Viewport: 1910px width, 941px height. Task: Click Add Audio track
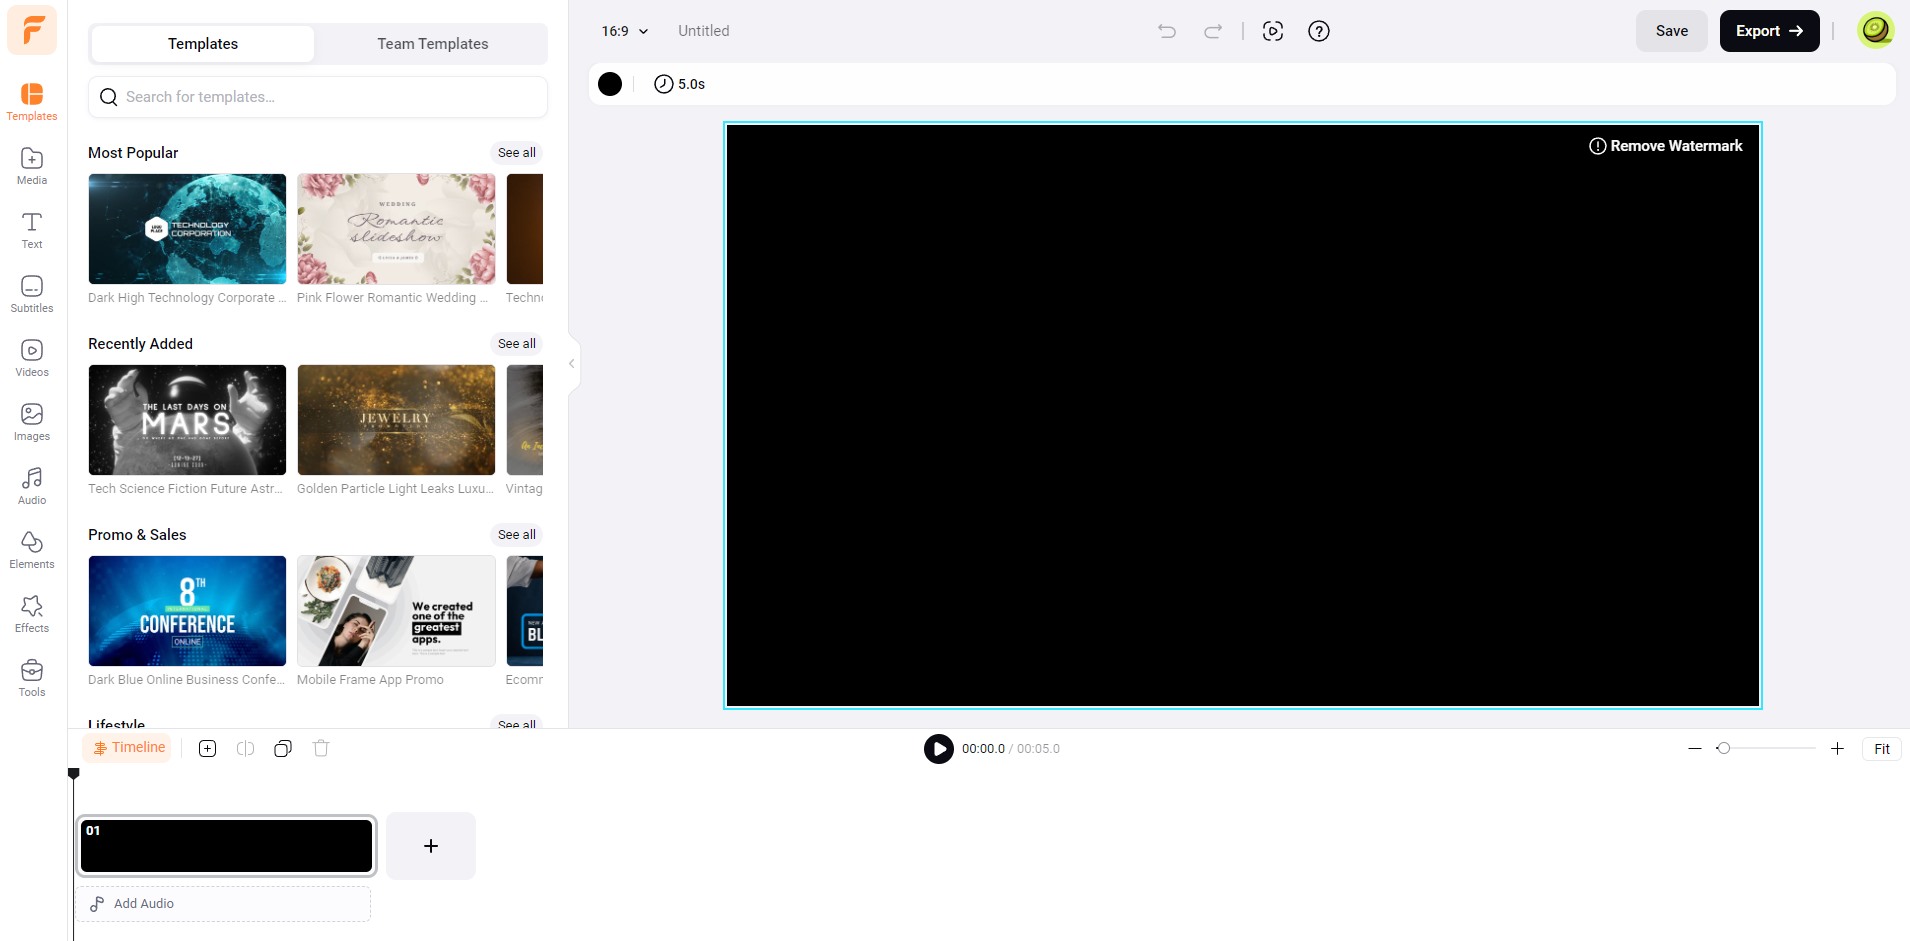click(x=223, y=904)
